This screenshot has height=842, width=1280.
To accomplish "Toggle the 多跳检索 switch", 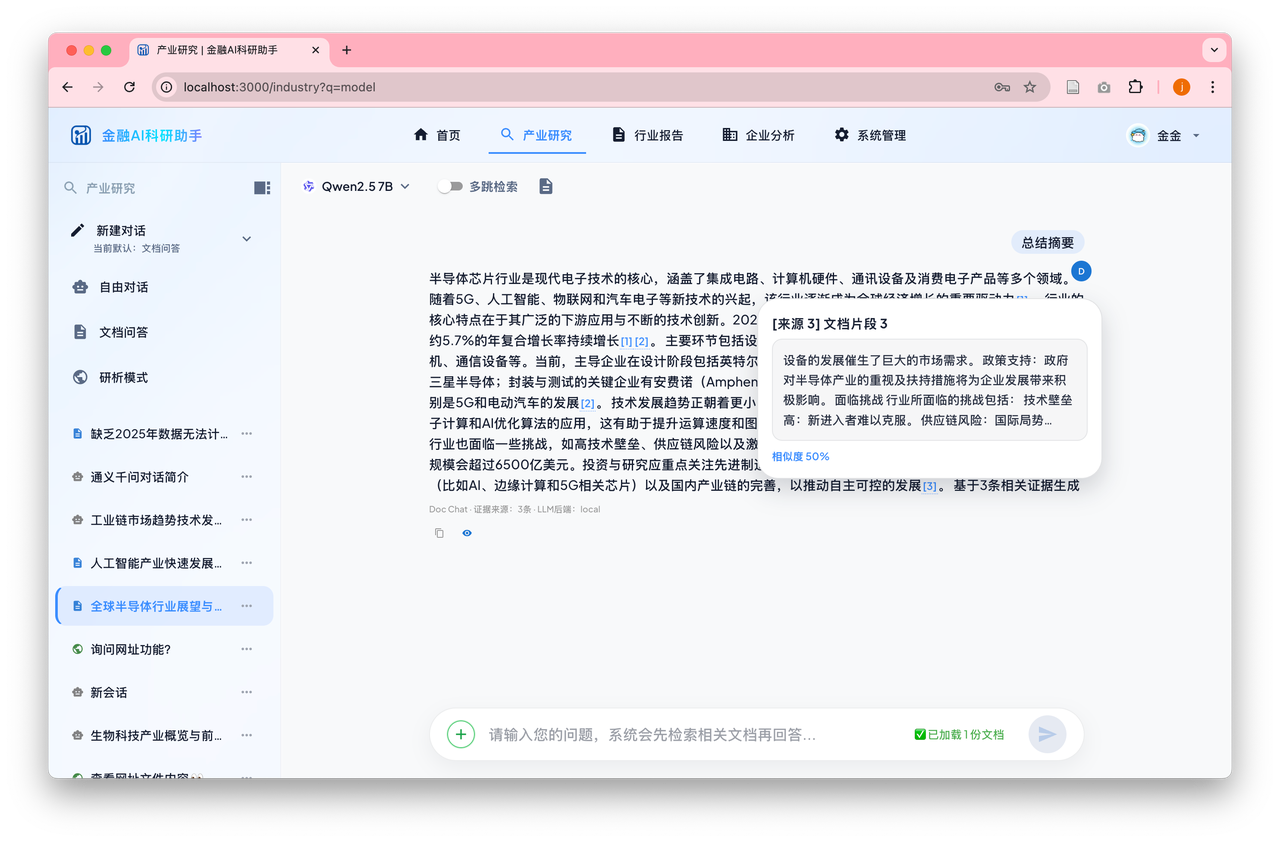I will (451, 186).
